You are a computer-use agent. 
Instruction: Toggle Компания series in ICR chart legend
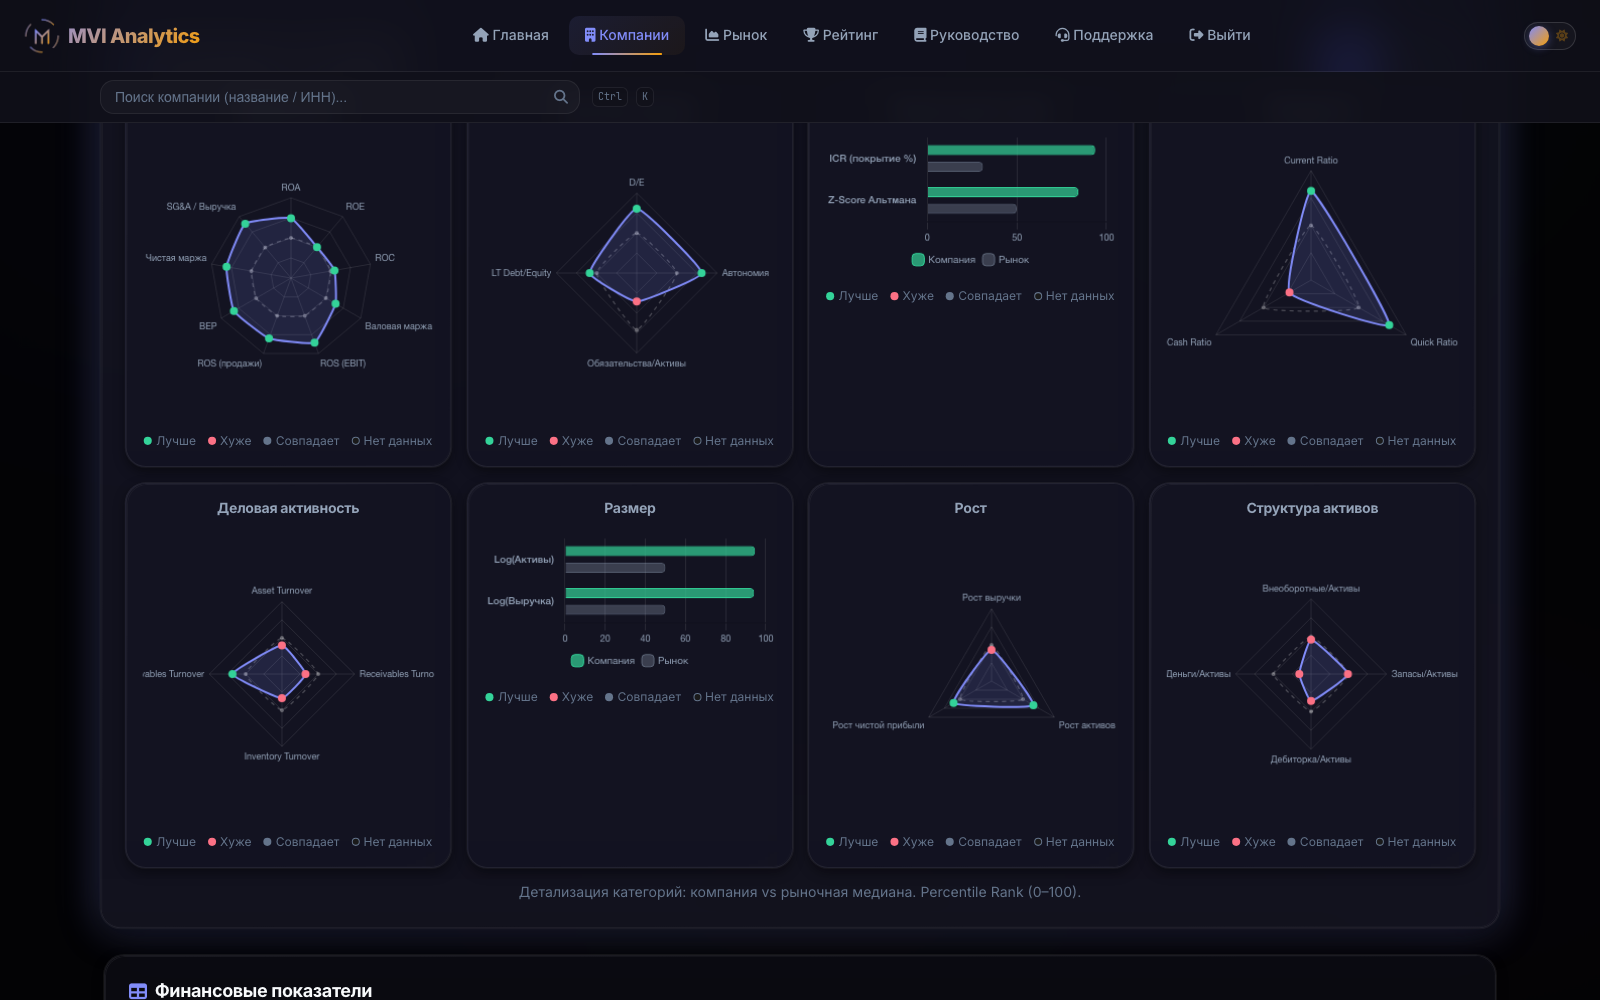pyautogui.click(x=943, y=260)
